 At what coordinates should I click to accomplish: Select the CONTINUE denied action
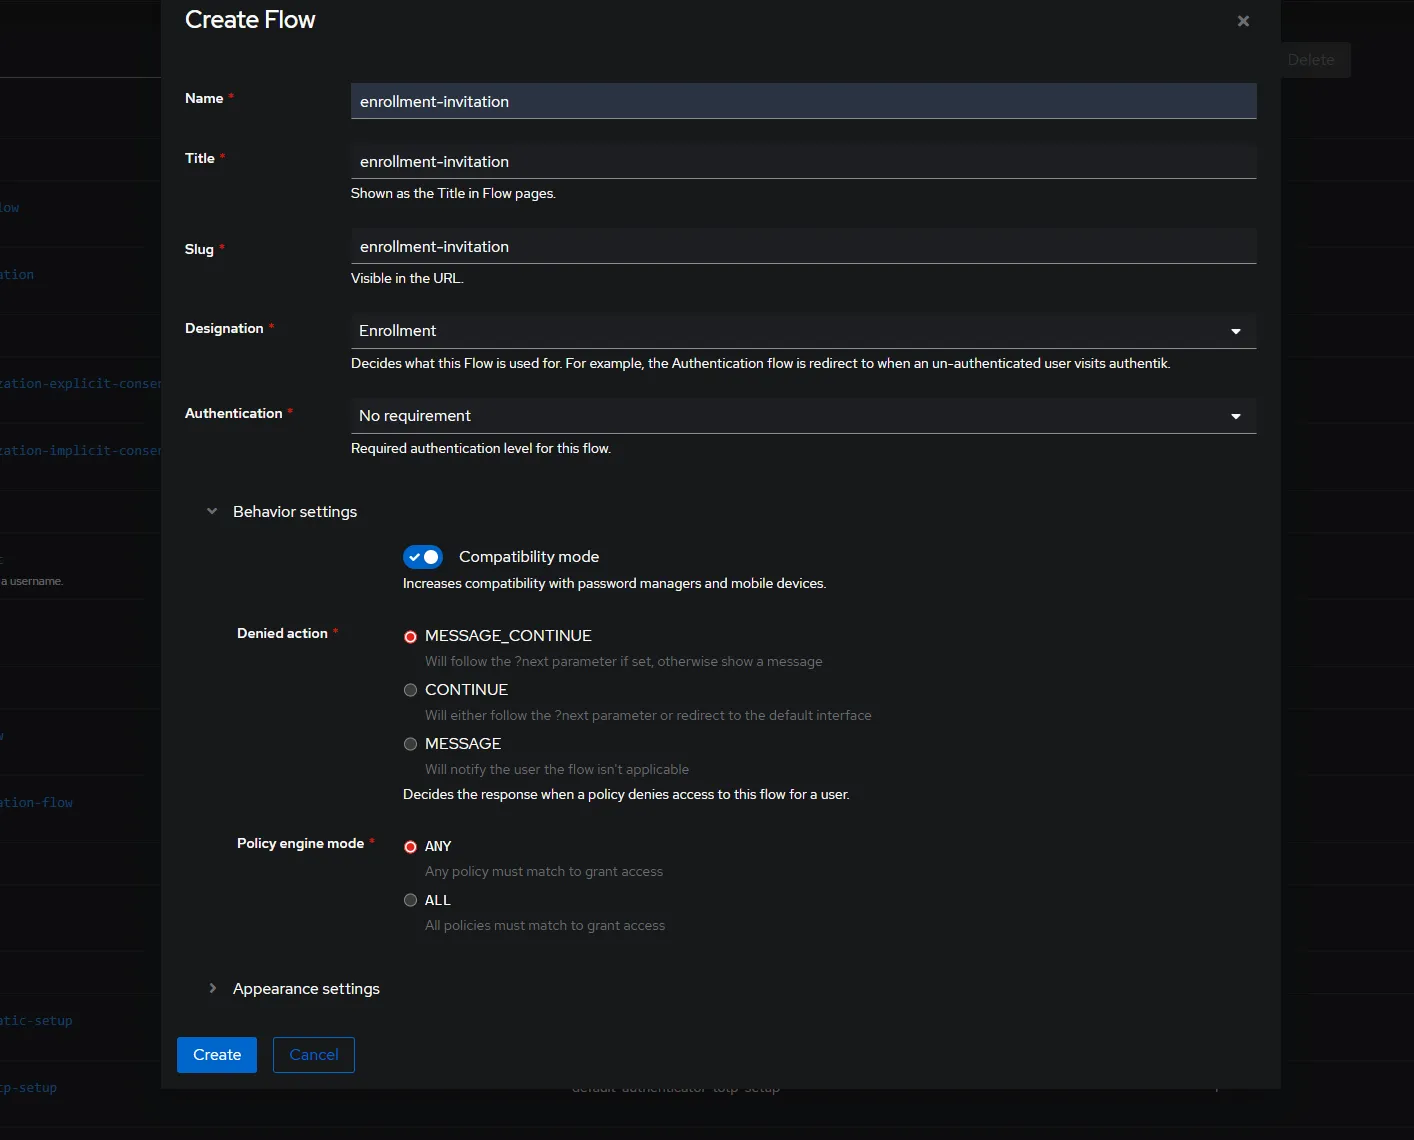click(410, 689)
